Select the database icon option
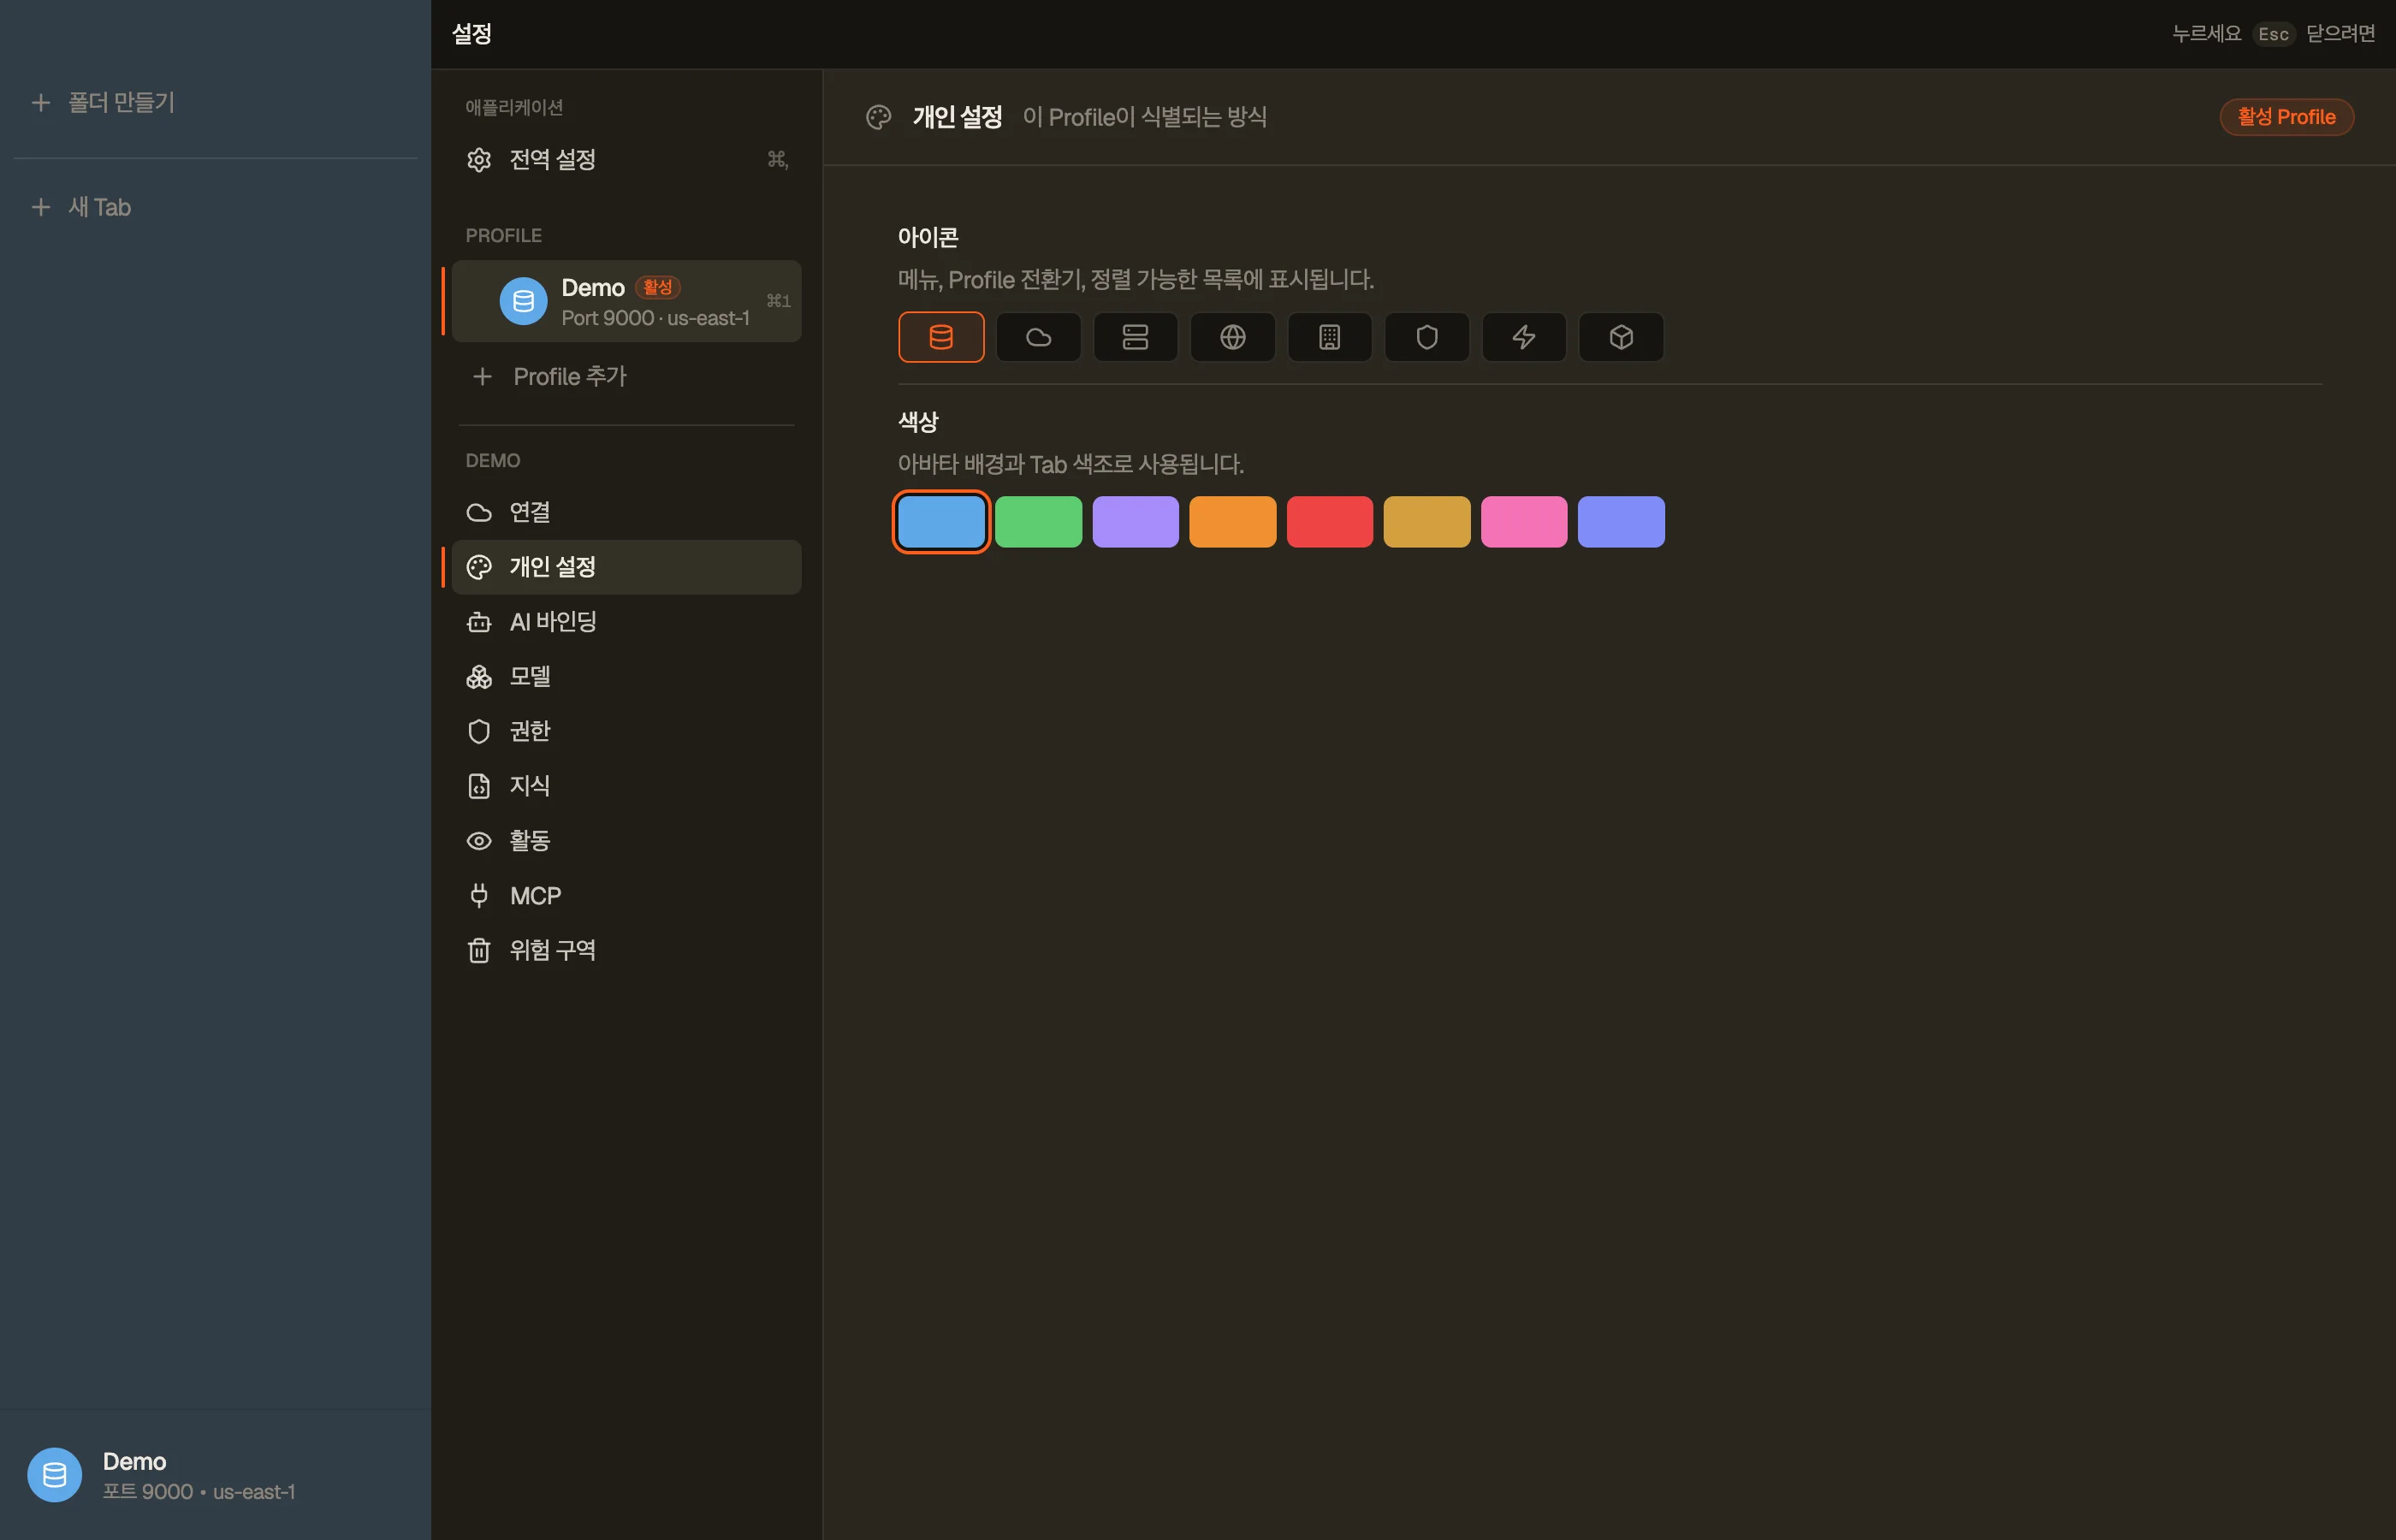The image size is (2396, 1540). (941, 337)
